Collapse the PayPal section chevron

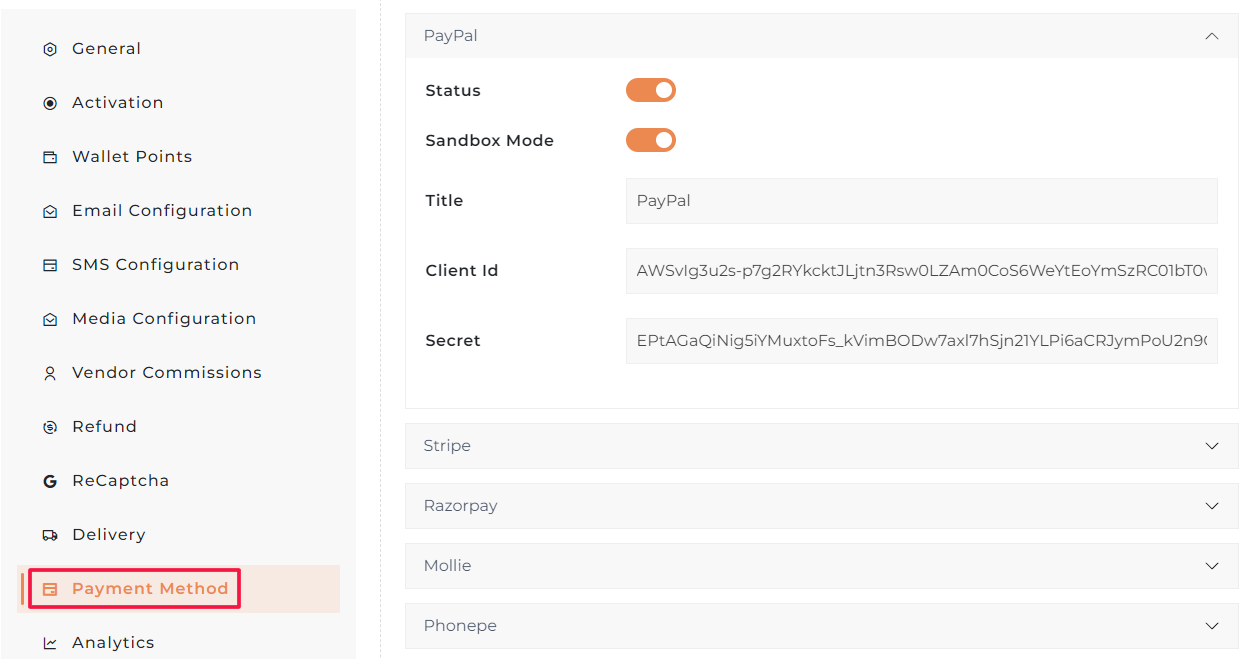[x=1212, y=36]
